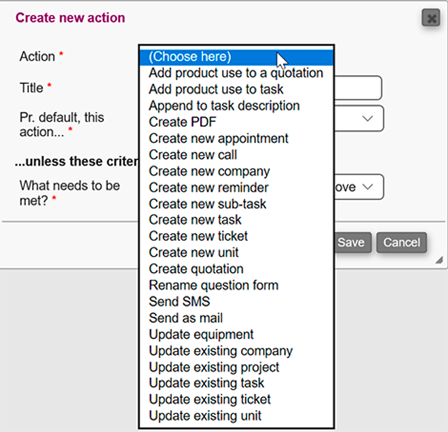Open 'Pr. default, this action...' dropdown chevron
The width and height of the screenshot is (448, 432).
coord(367,118)
